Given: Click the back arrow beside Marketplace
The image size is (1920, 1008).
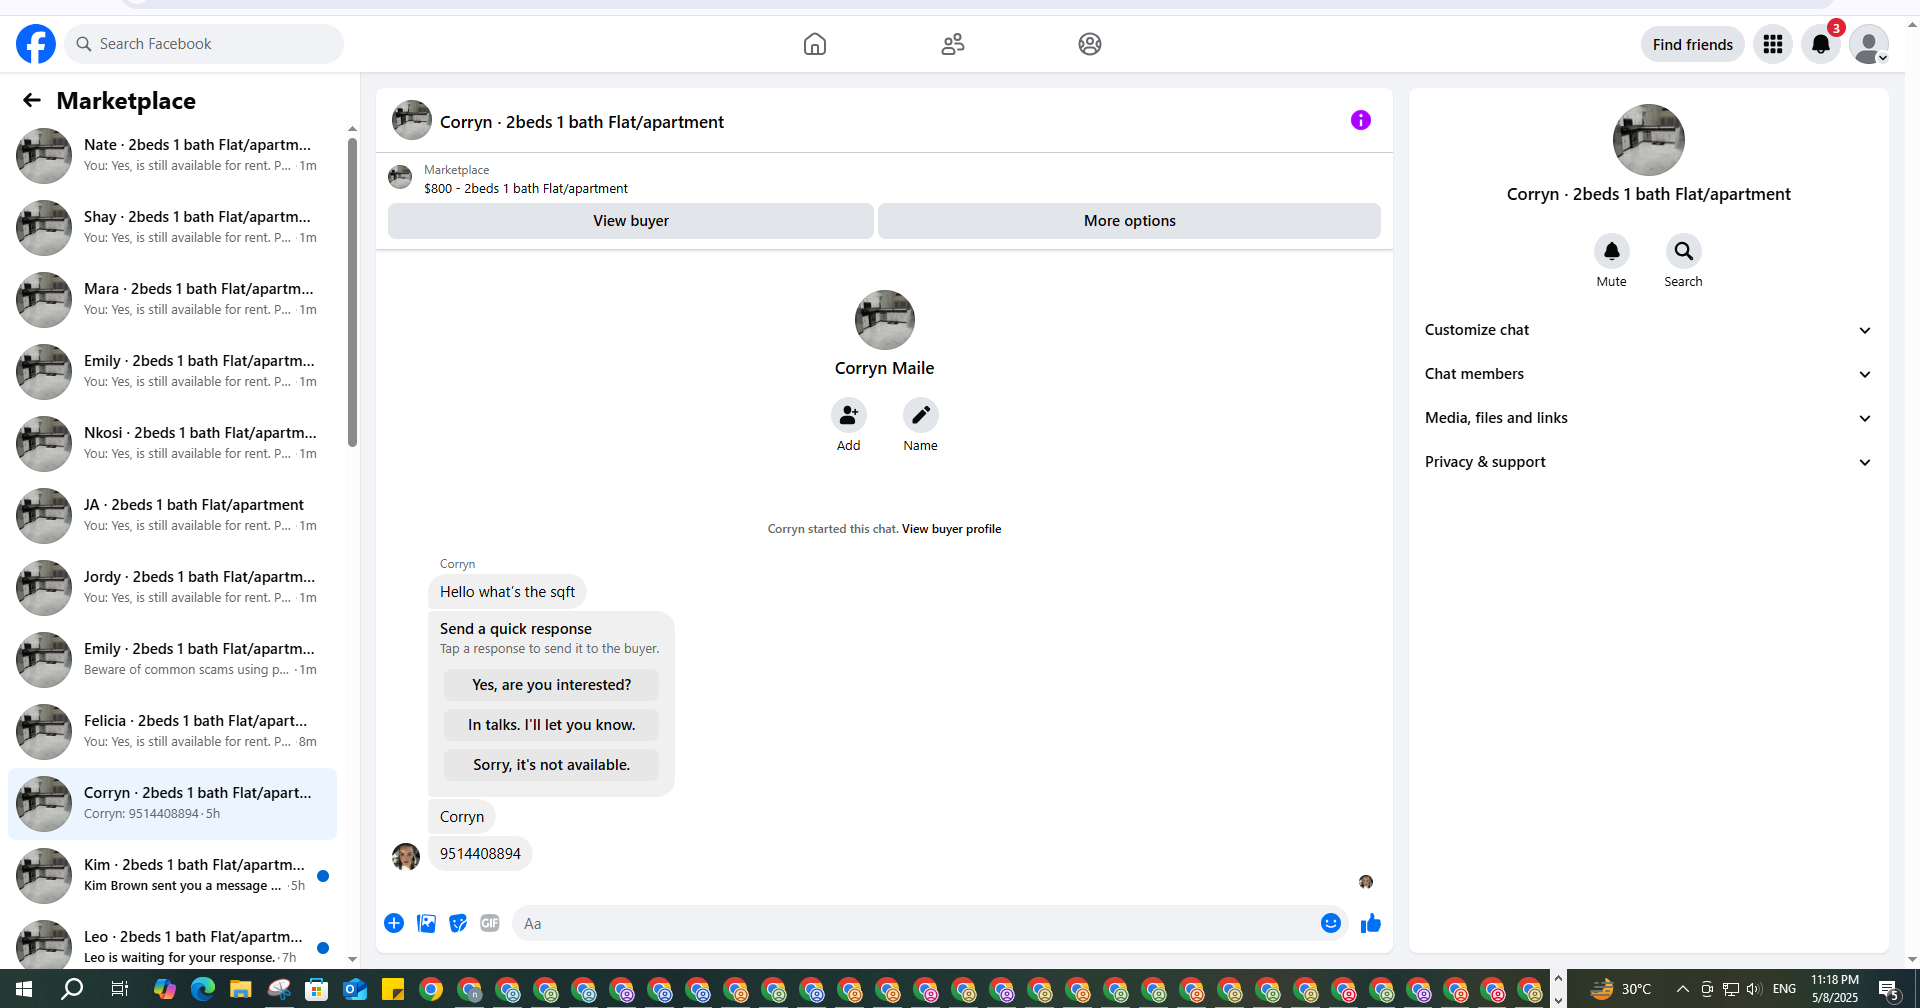Looking at the screenshot, I should tap(32, 100).
